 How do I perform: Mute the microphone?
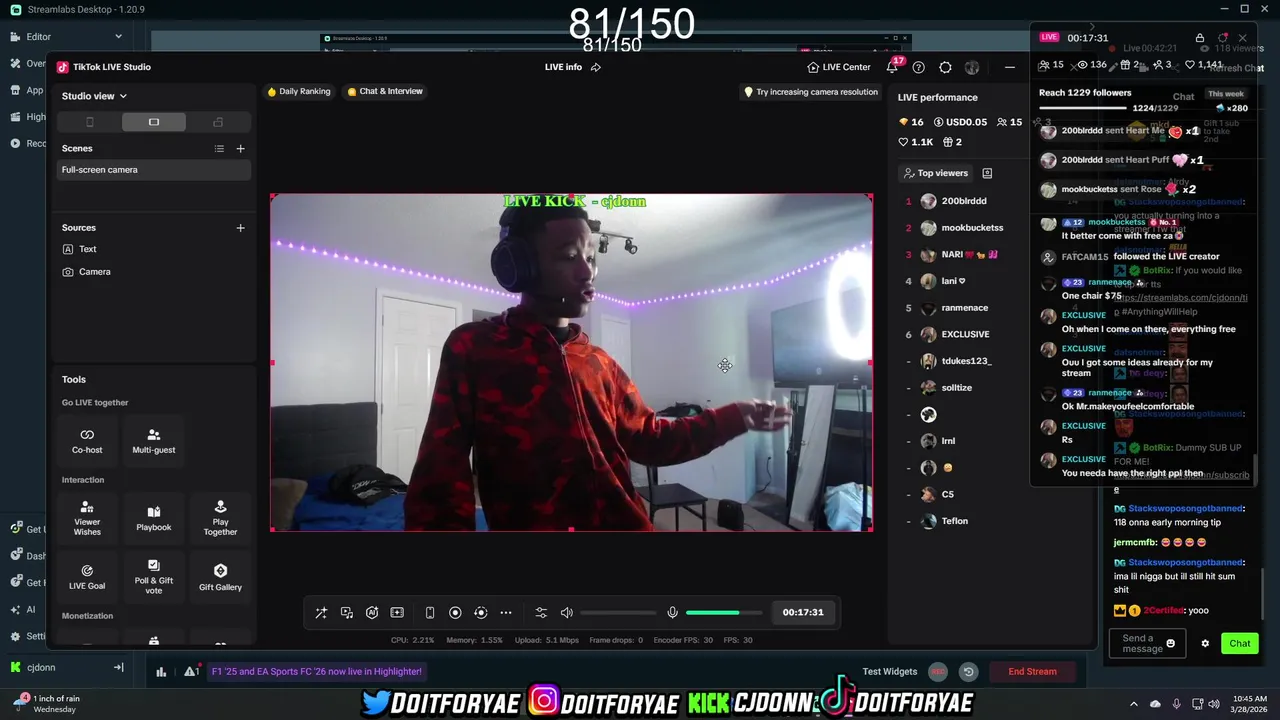672,612
